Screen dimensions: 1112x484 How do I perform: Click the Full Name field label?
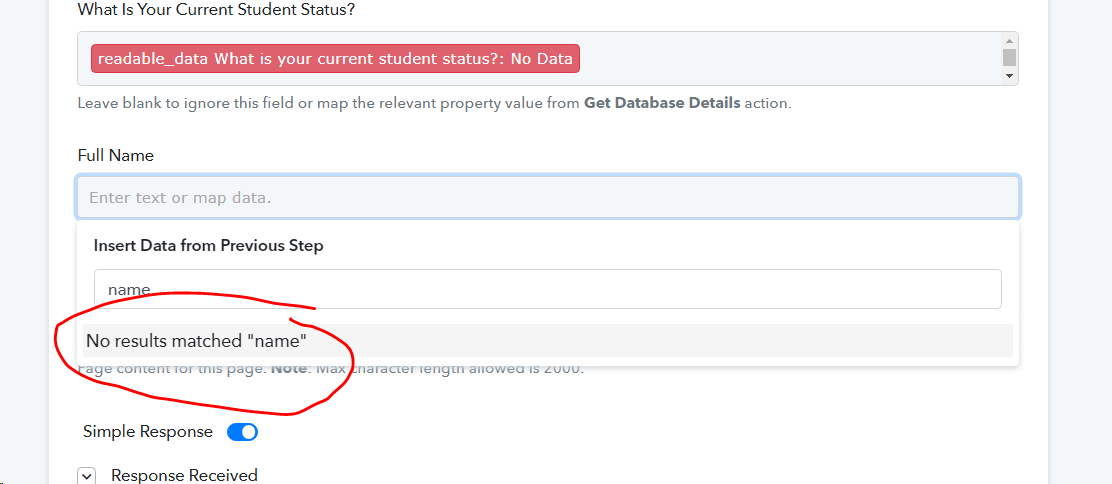pyautogui.click(x=116, y=155)
